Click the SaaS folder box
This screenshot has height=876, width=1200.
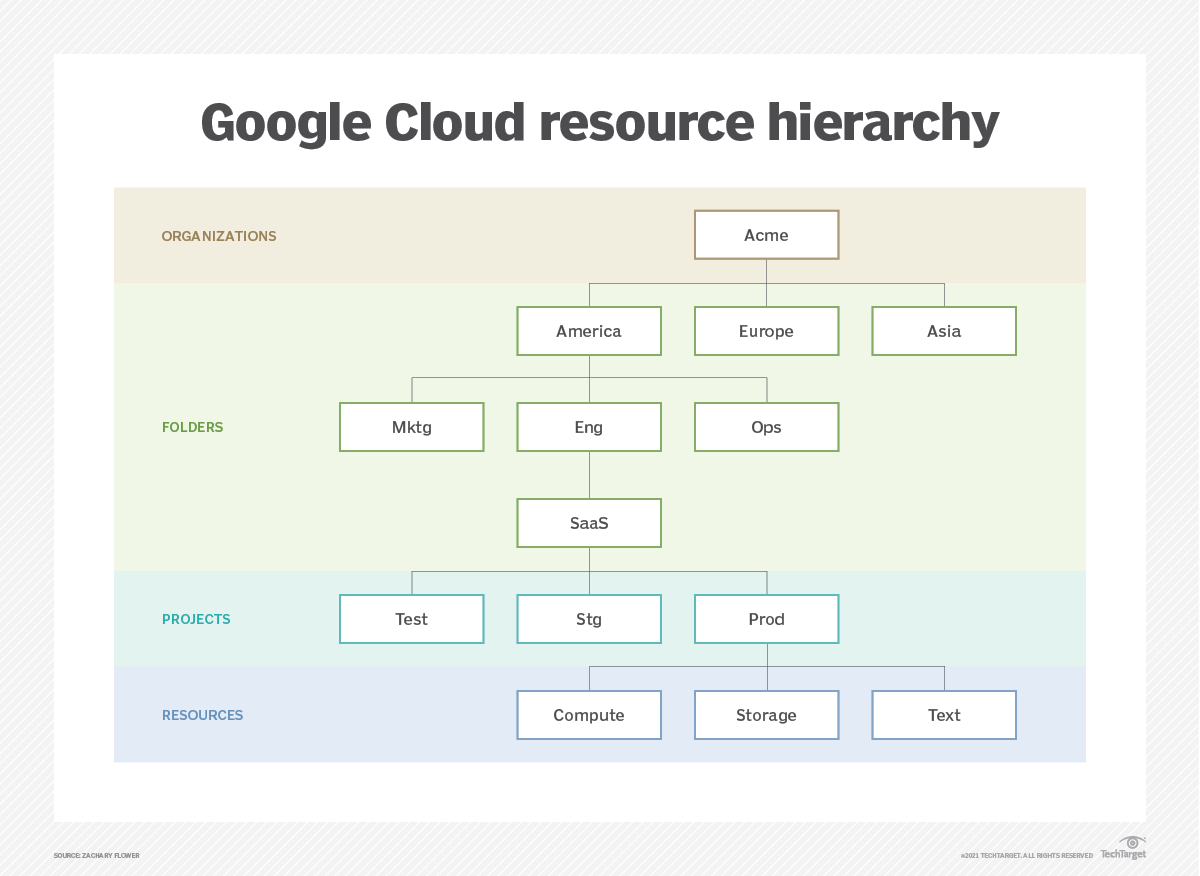click(589, 523)
